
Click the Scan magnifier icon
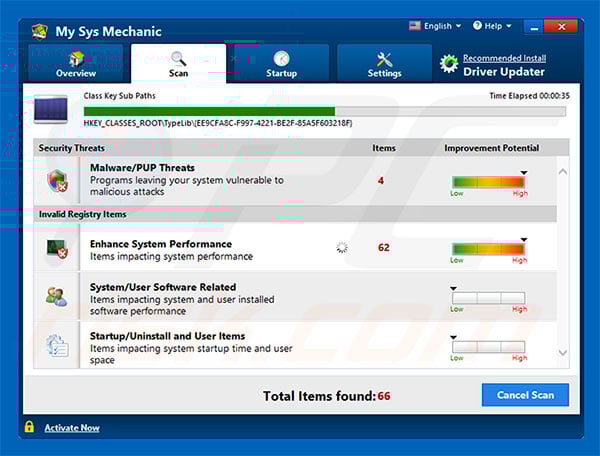tap(179, 59)
